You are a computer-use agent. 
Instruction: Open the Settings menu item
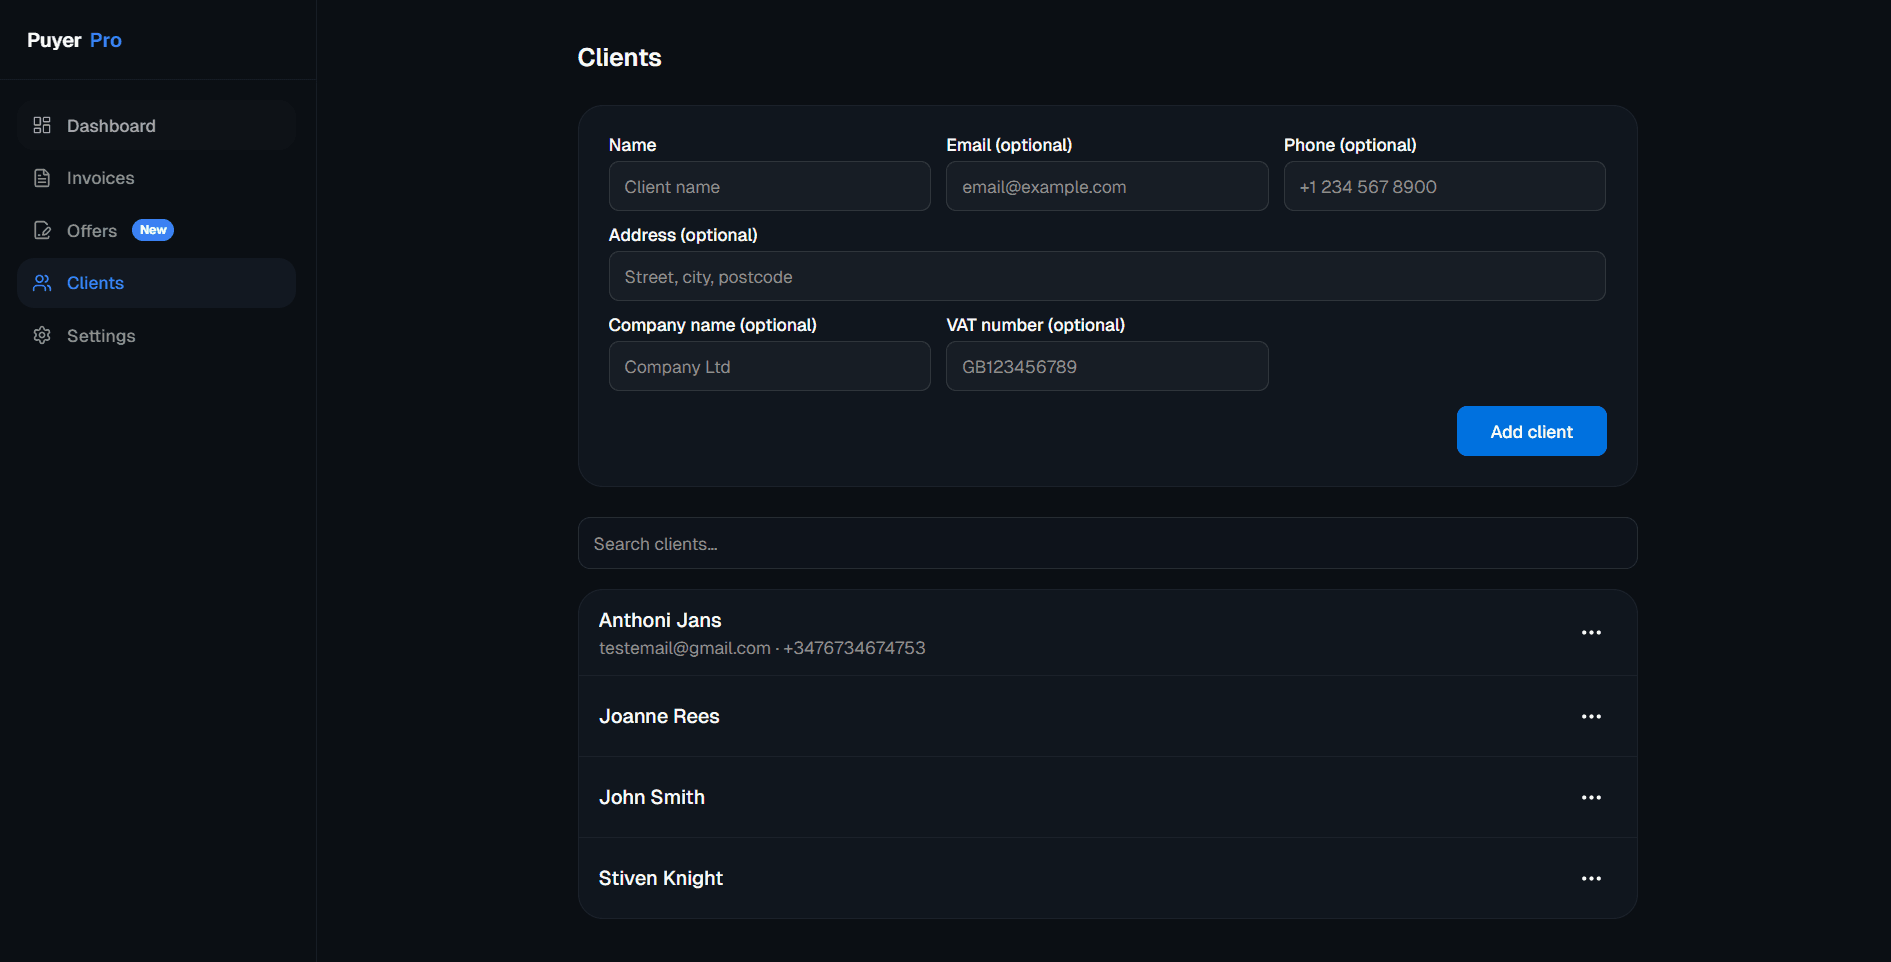click(x=101, y=336)
